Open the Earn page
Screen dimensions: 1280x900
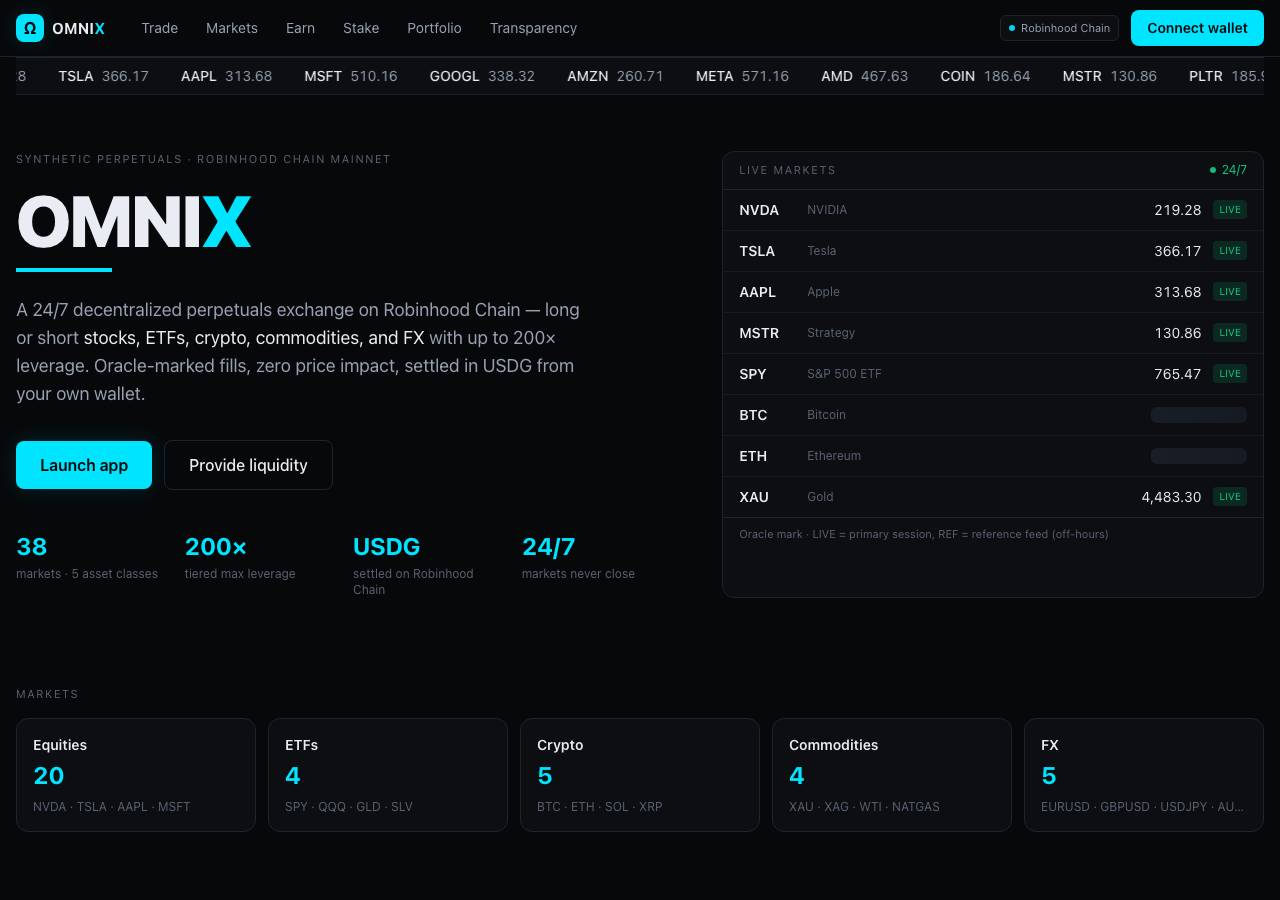click(300, 28)
